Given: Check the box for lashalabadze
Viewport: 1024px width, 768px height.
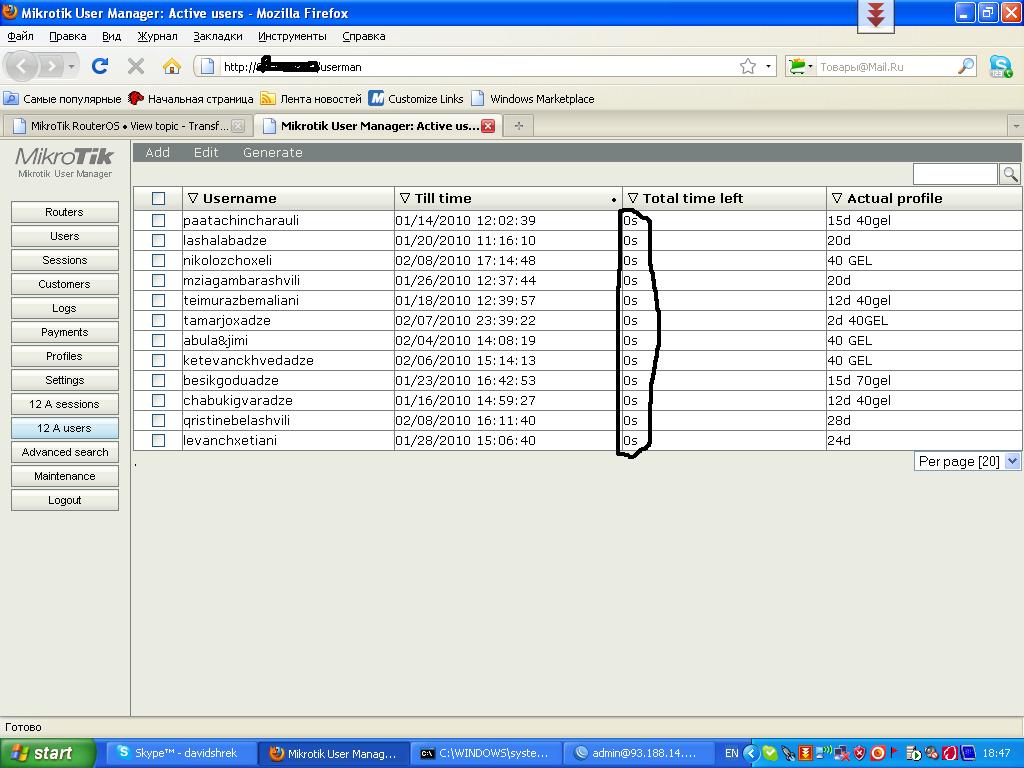Looking at the screenshot, I should tap(158, 240).
